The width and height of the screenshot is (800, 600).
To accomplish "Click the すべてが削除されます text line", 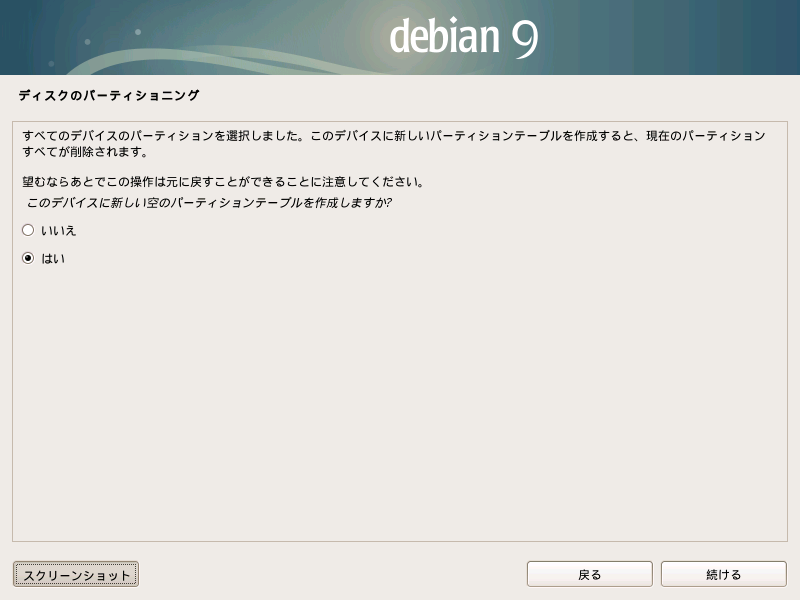I will point(85,153).
